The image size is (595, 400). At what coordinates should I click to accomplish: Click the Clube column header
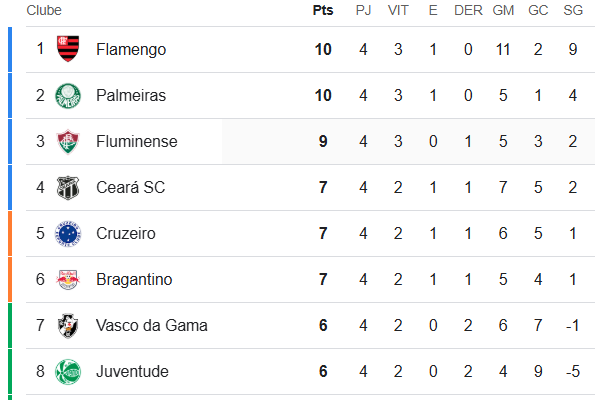(x=44, y=10)
